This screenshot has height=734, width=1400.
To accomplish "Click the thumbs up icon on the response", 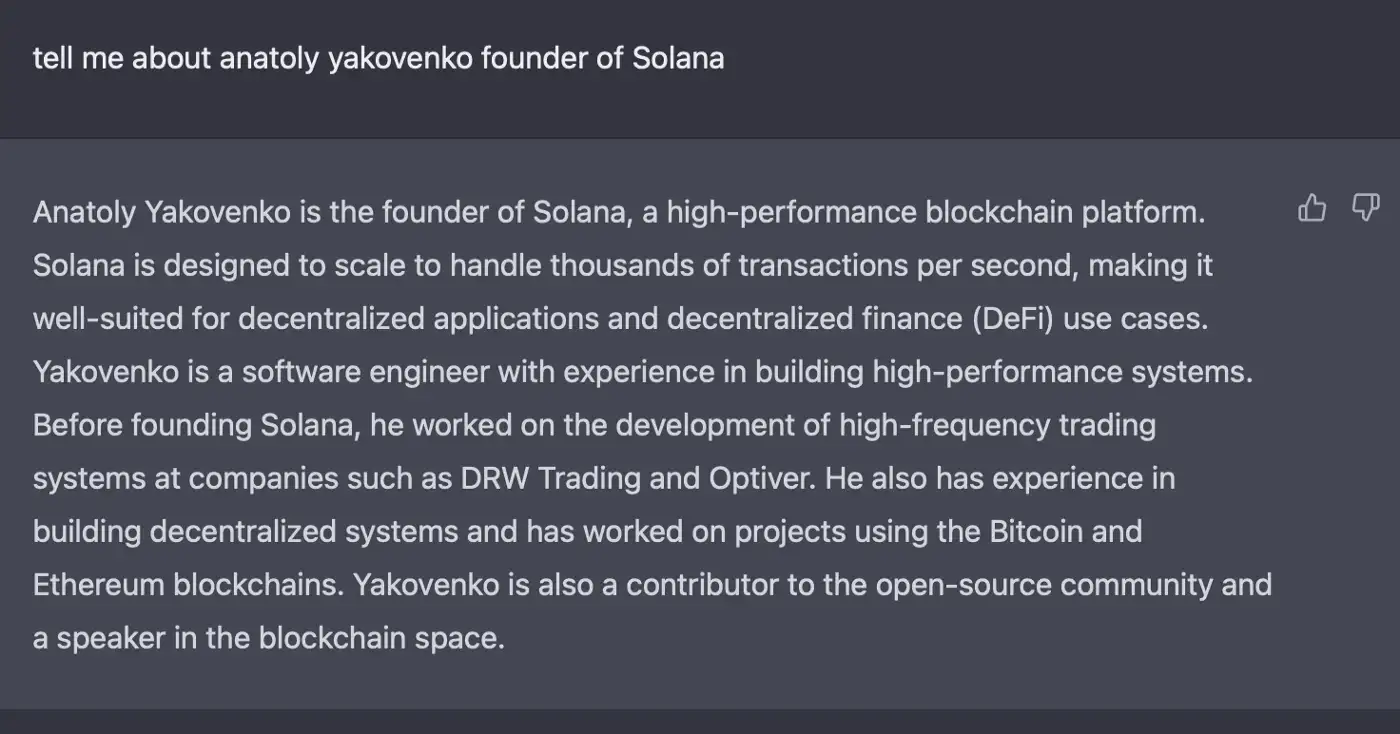I will coord(1311,208).
